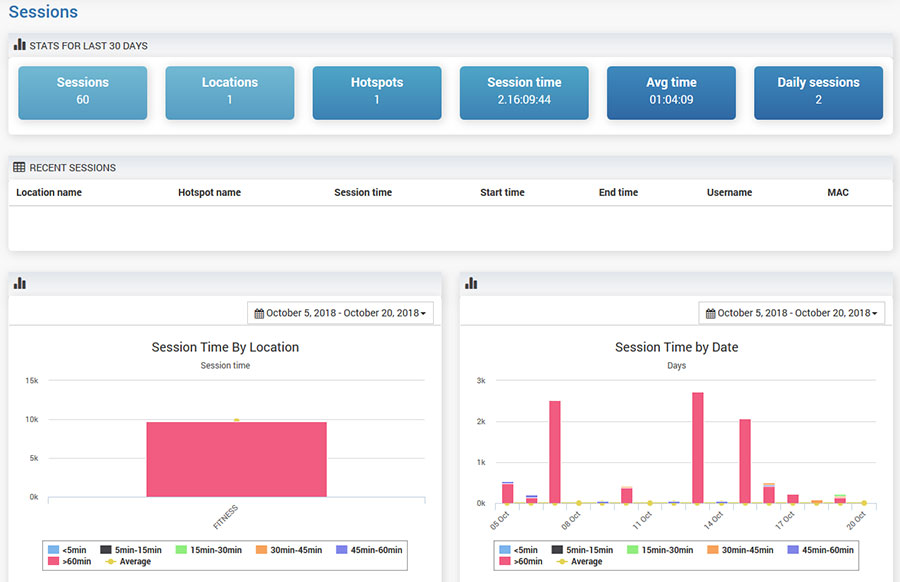Open date range dropdown for Date chart
The width and height of the screenshot is (900, 582).
791,314
